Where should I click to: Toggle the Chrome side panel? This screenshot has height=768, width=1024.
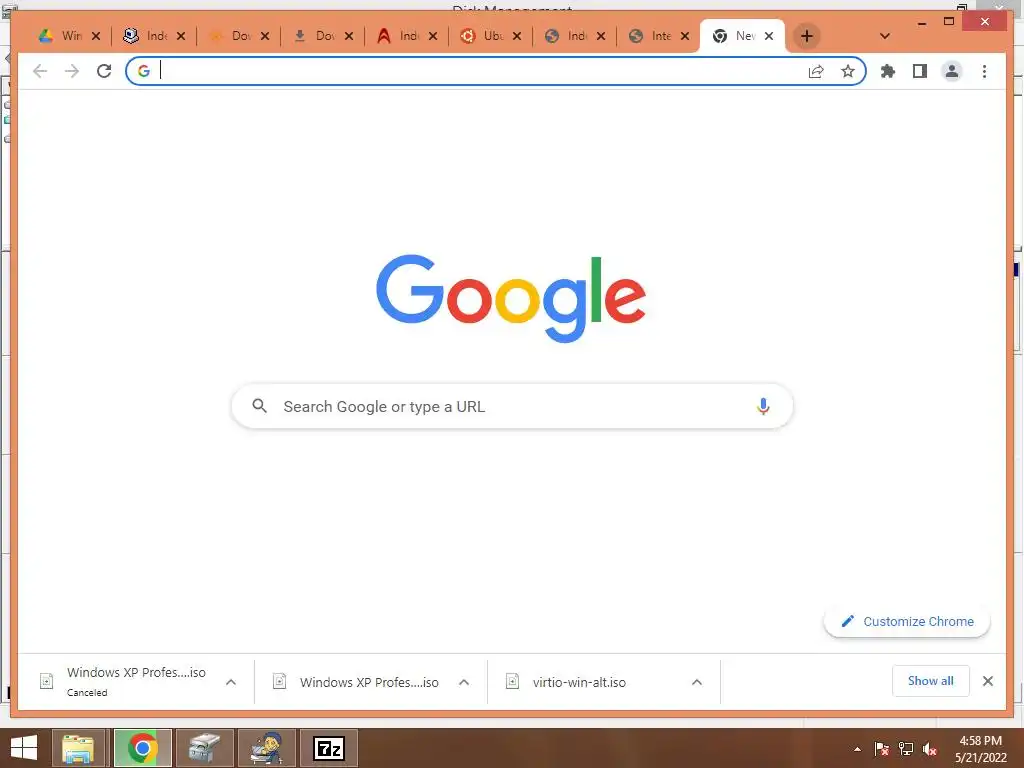(x=920, y=71)
